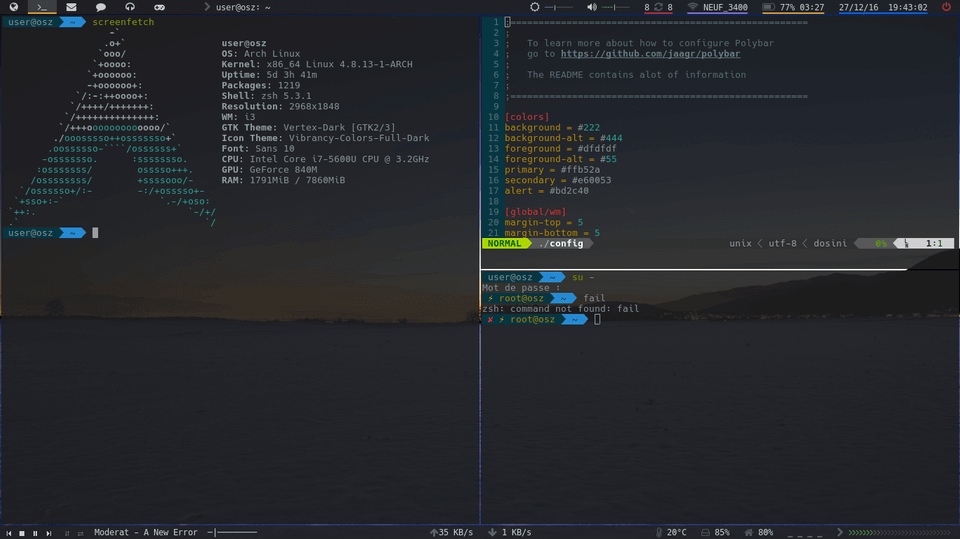Select the terminal workspace icon
This screenshot has width=960, height=539.
(42, 7)
